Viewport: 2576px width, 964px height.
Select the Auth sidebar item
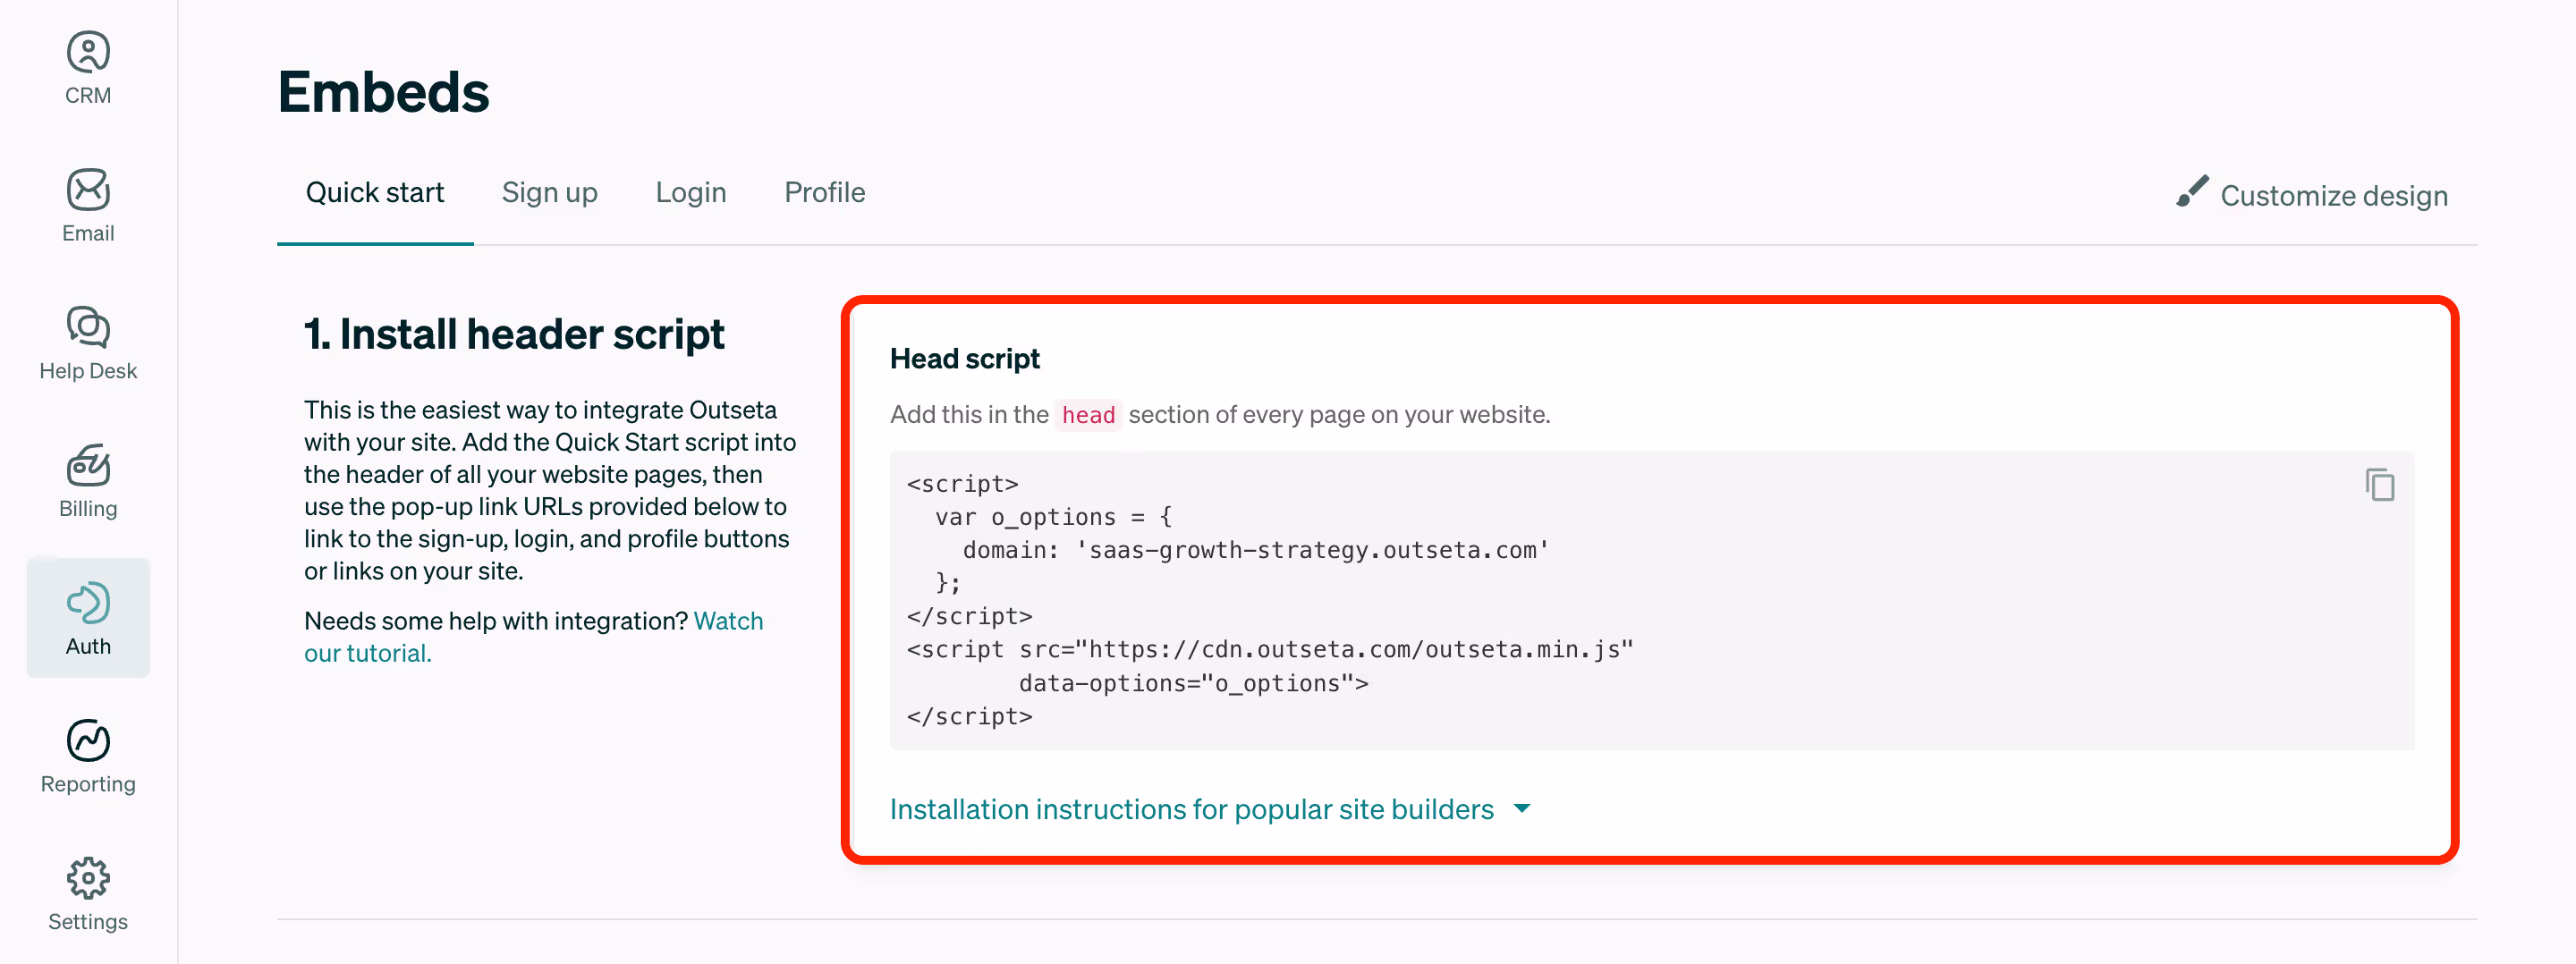88,618
